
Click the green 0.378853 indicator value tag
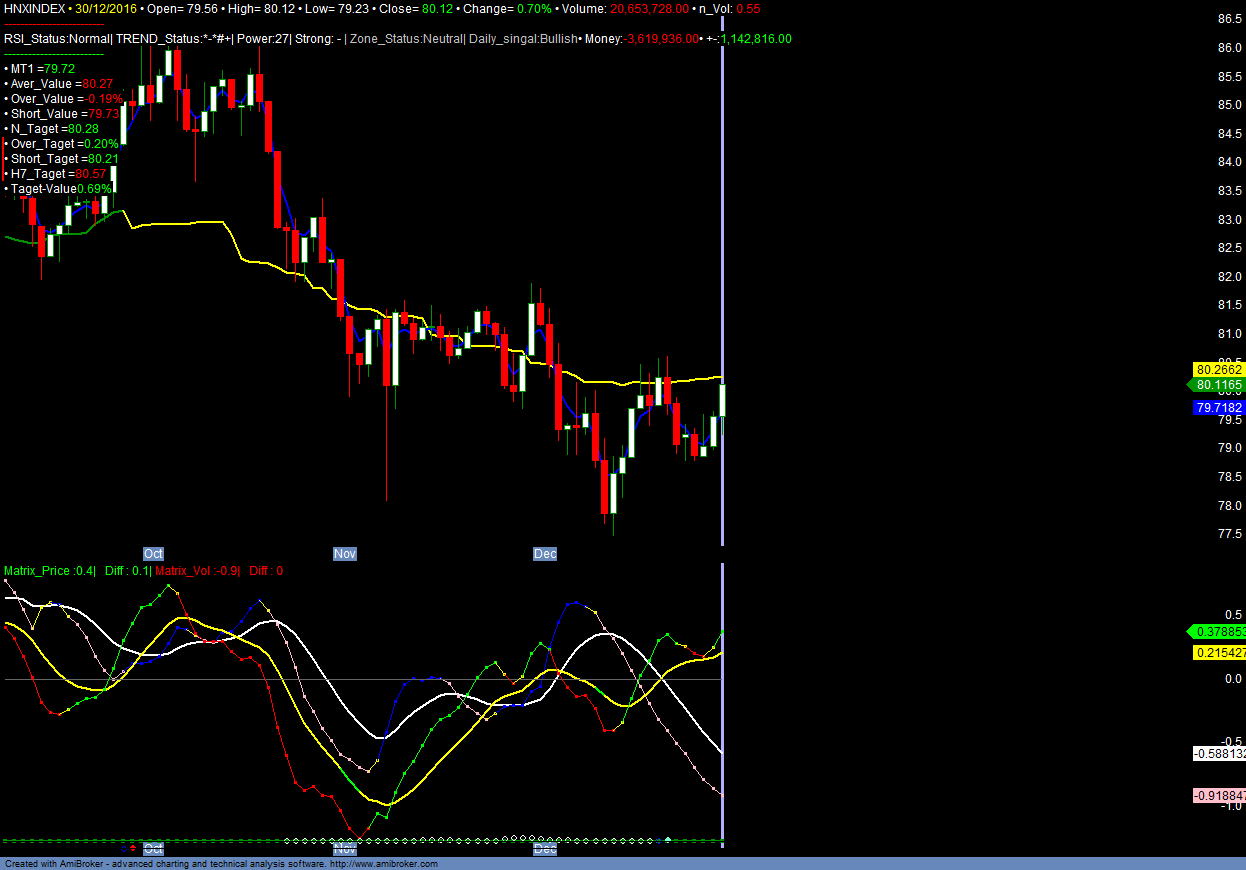1217,632
